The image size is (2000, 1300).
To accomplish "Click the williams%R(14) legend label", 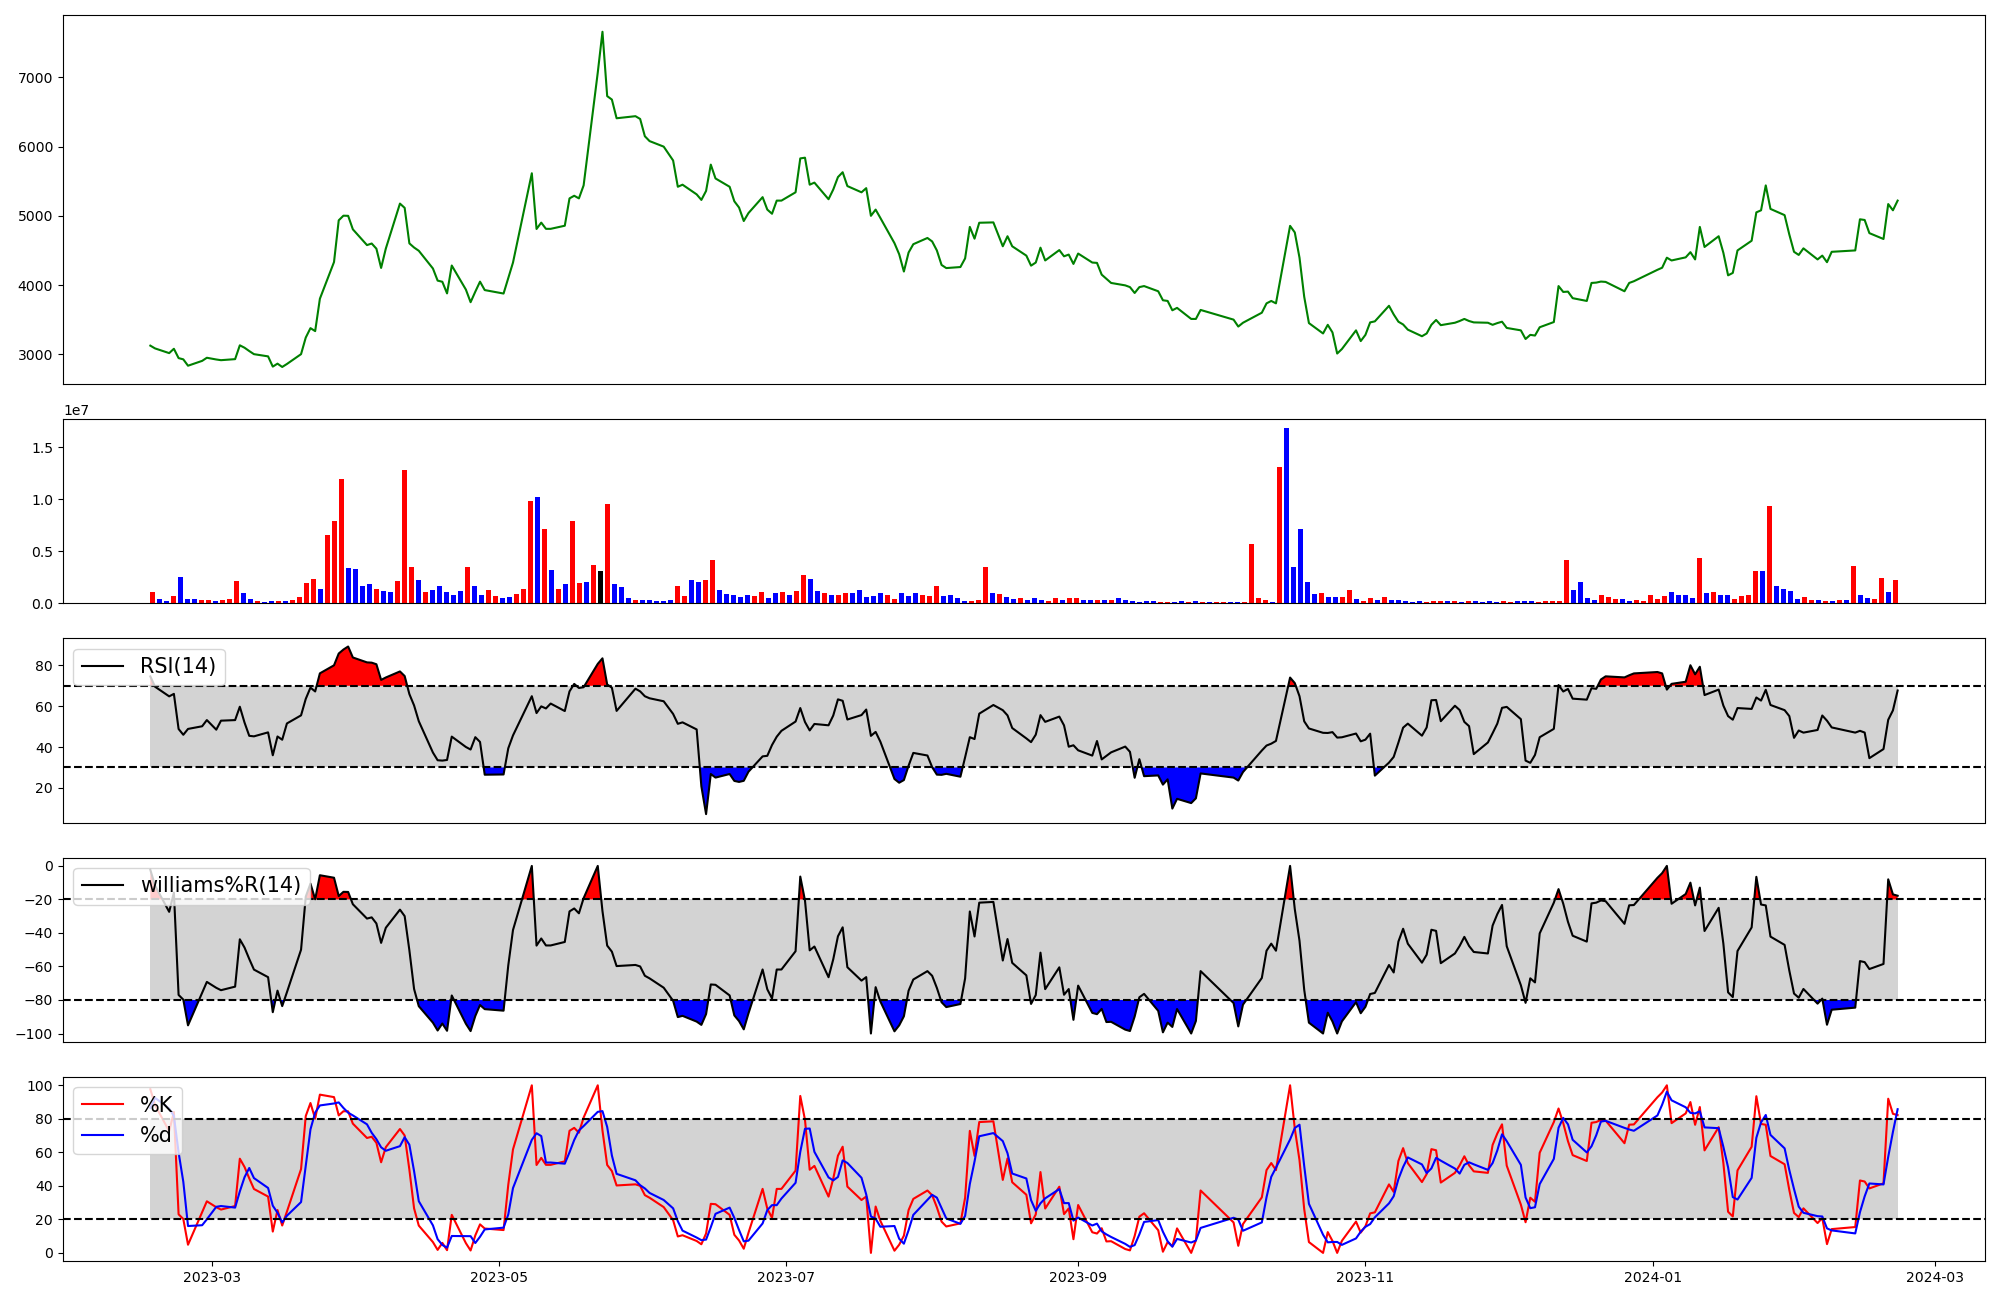I will tap(220, 885).
